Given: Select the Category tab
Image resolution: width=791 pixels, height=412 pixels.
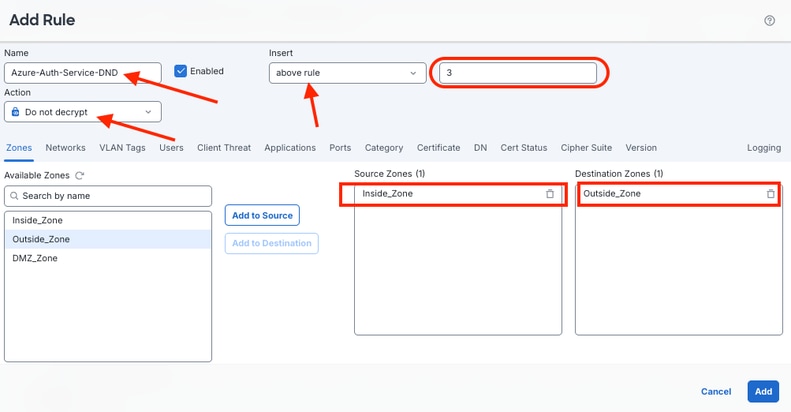Looking at the screenshot, I should click(384, 148).
